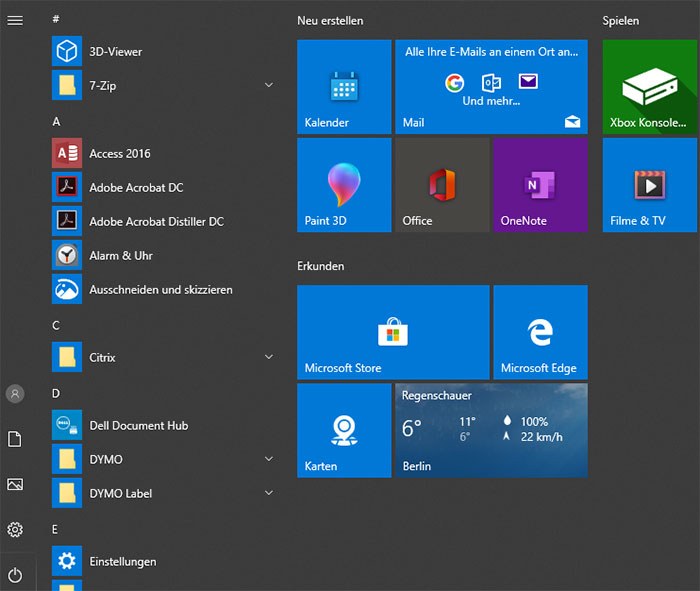Open the Berlin weather tile
The width and height of the screenshot is (700, 591).
pos(492,430)
